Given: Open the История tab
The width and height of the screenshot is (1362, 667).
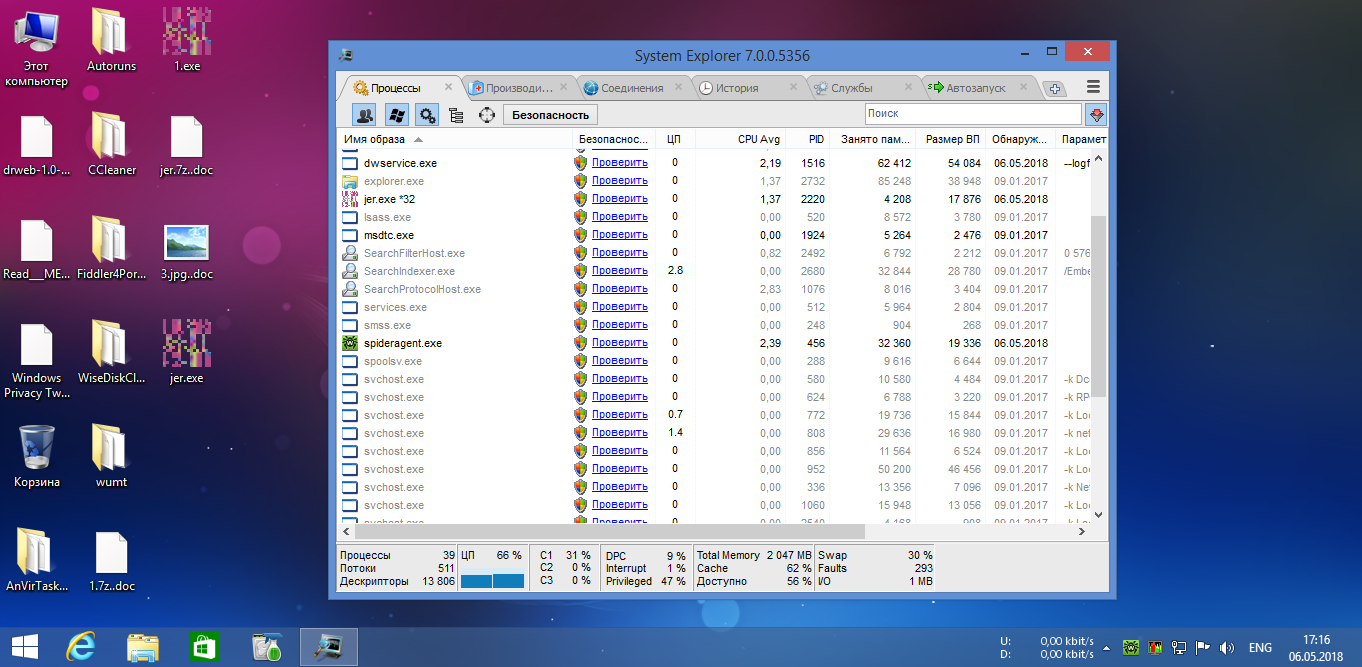Looking at the screenshot, I should [x=736, y=88].
